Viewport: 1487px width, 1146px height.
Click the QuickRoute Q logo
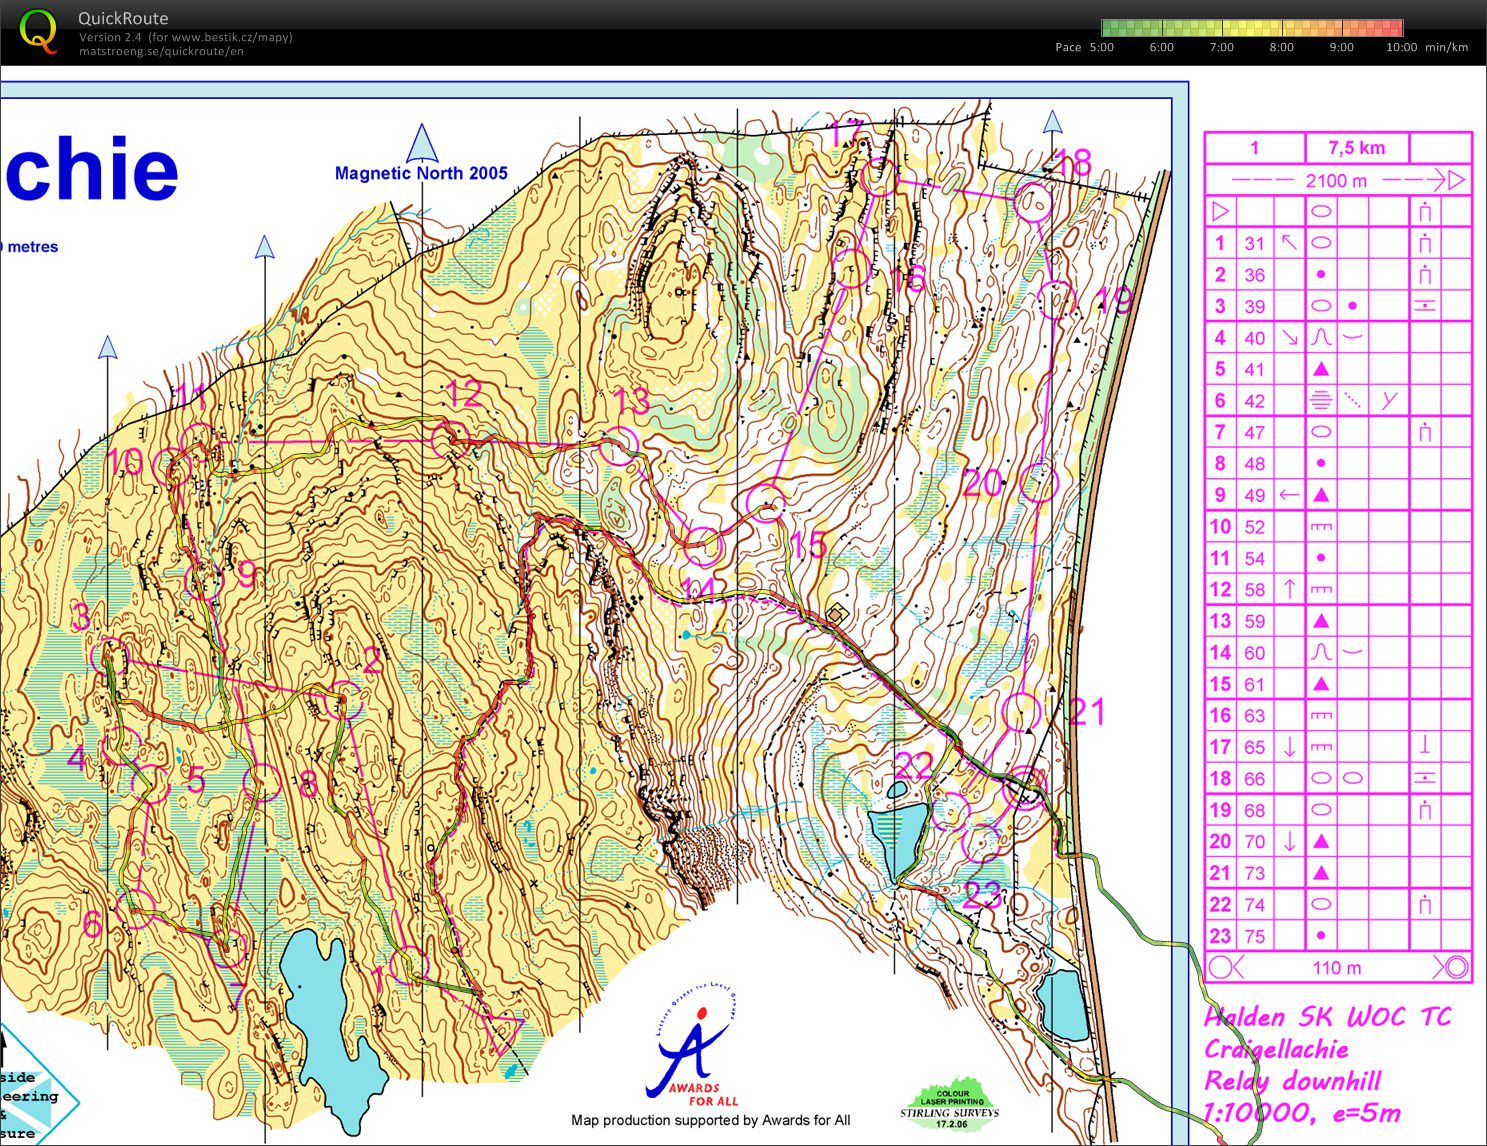(38, 30)
